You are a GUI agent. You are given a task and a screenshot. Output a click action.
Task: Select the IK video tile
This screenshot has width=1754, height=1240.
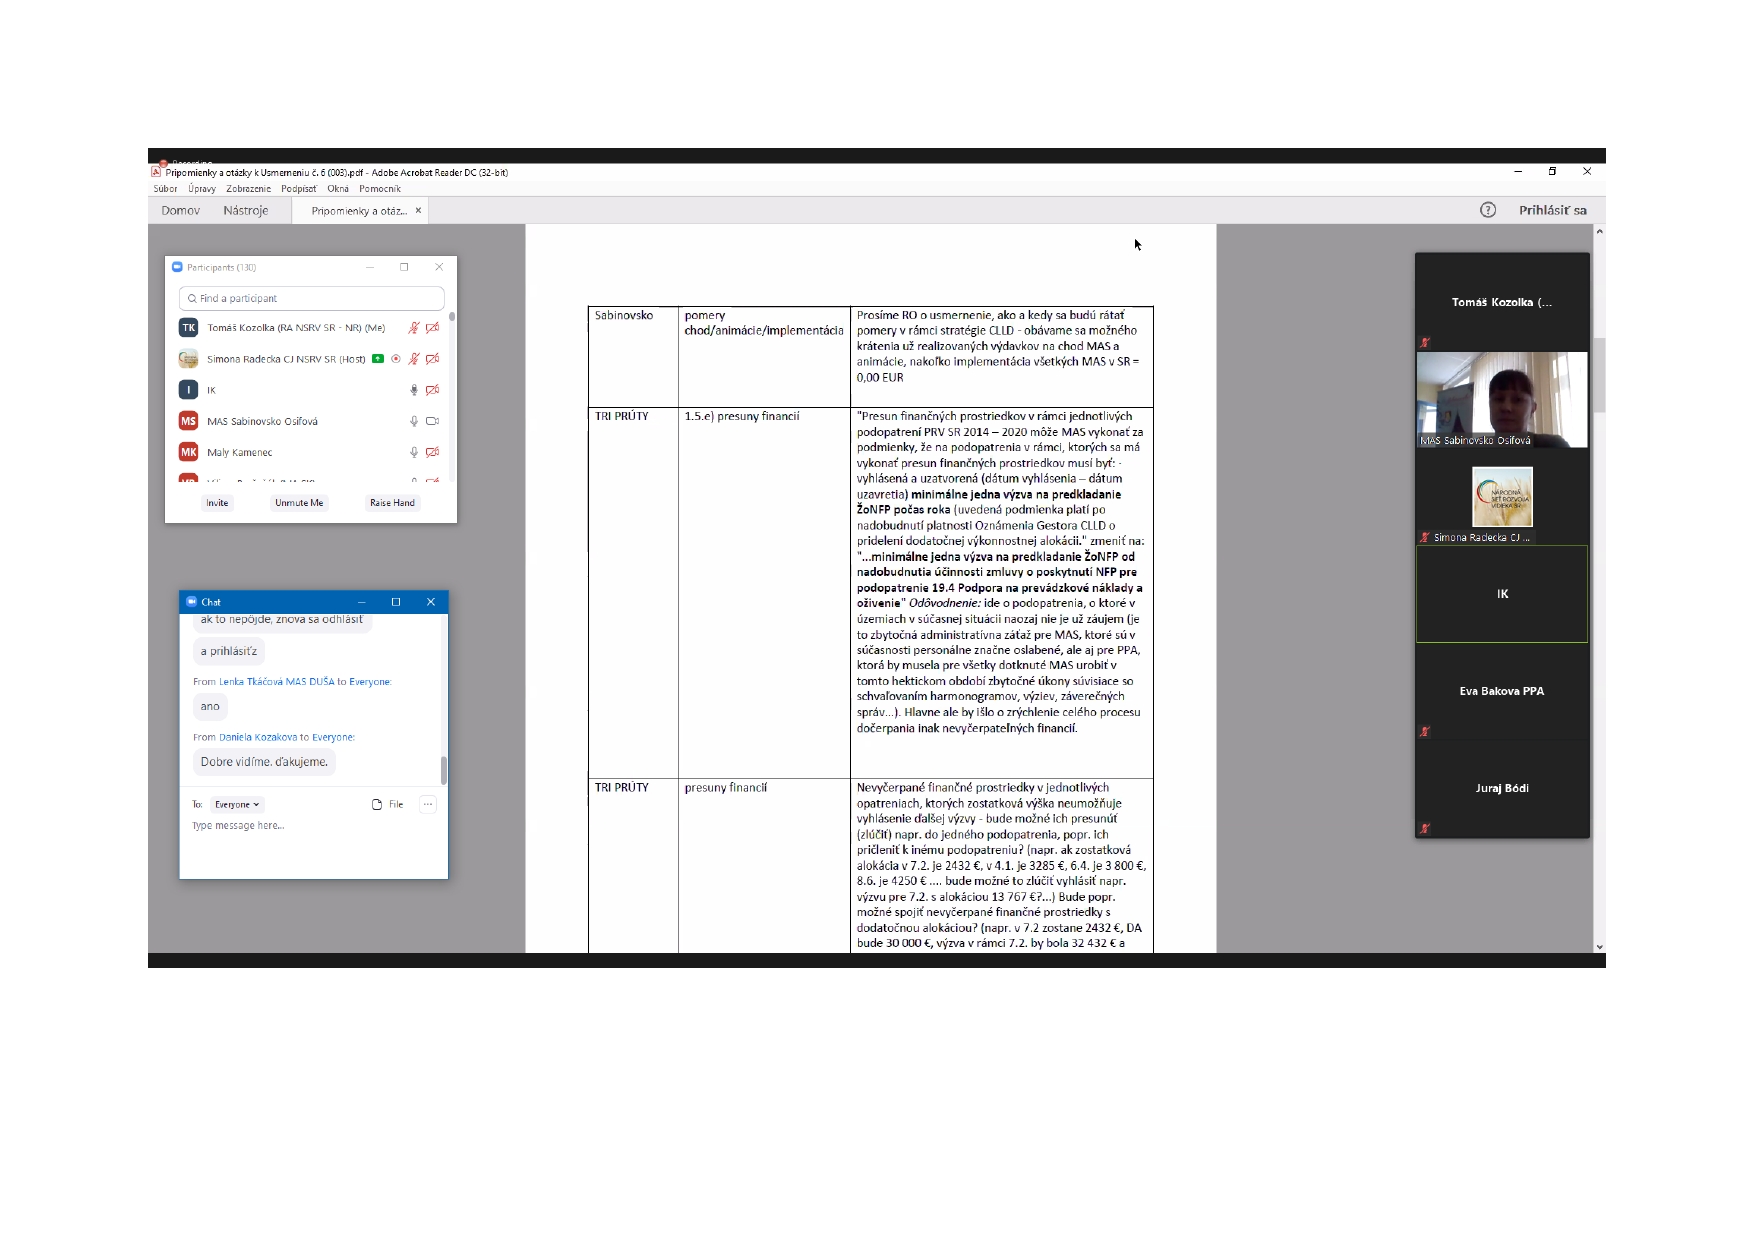pos(1502,594)
